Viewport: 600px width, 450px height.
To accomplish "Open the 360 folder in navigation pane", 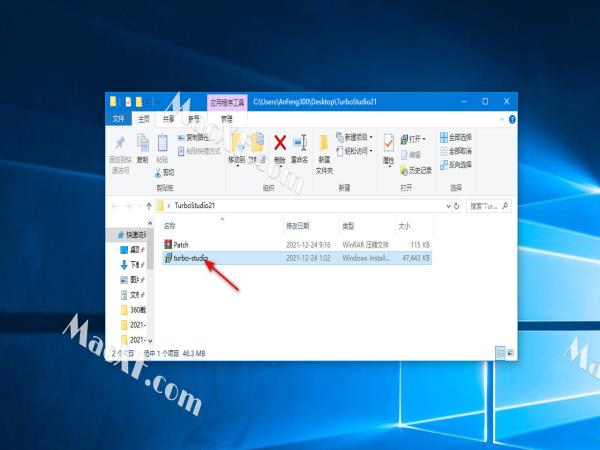I will coord(133,310).
